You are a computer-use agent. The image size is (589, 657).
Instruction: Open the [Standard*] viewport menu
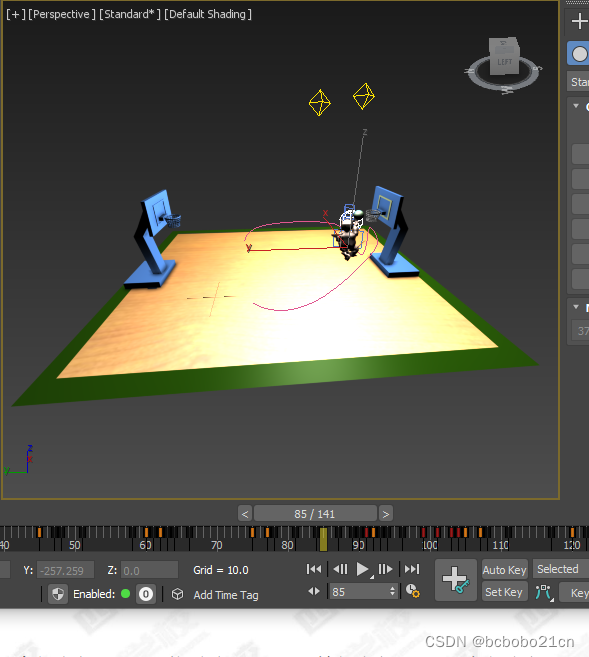point(130,14)
